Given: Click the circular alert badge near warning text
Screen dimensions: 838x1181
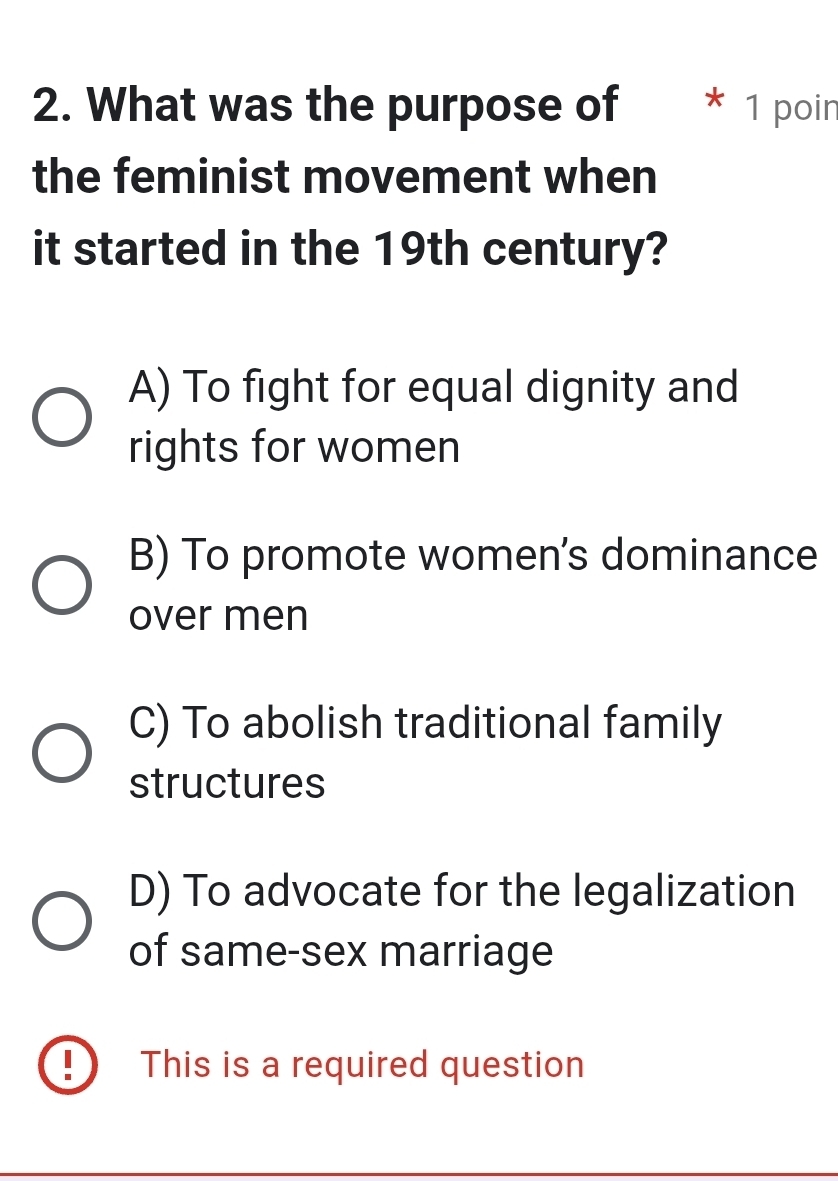Looking at the screenshot, I should [66, 1064].
